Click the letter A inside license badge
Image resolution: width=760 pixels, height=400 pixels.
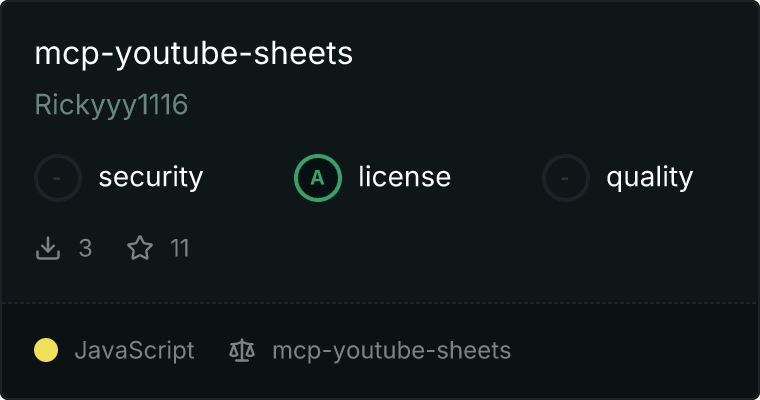pos(317,178)
